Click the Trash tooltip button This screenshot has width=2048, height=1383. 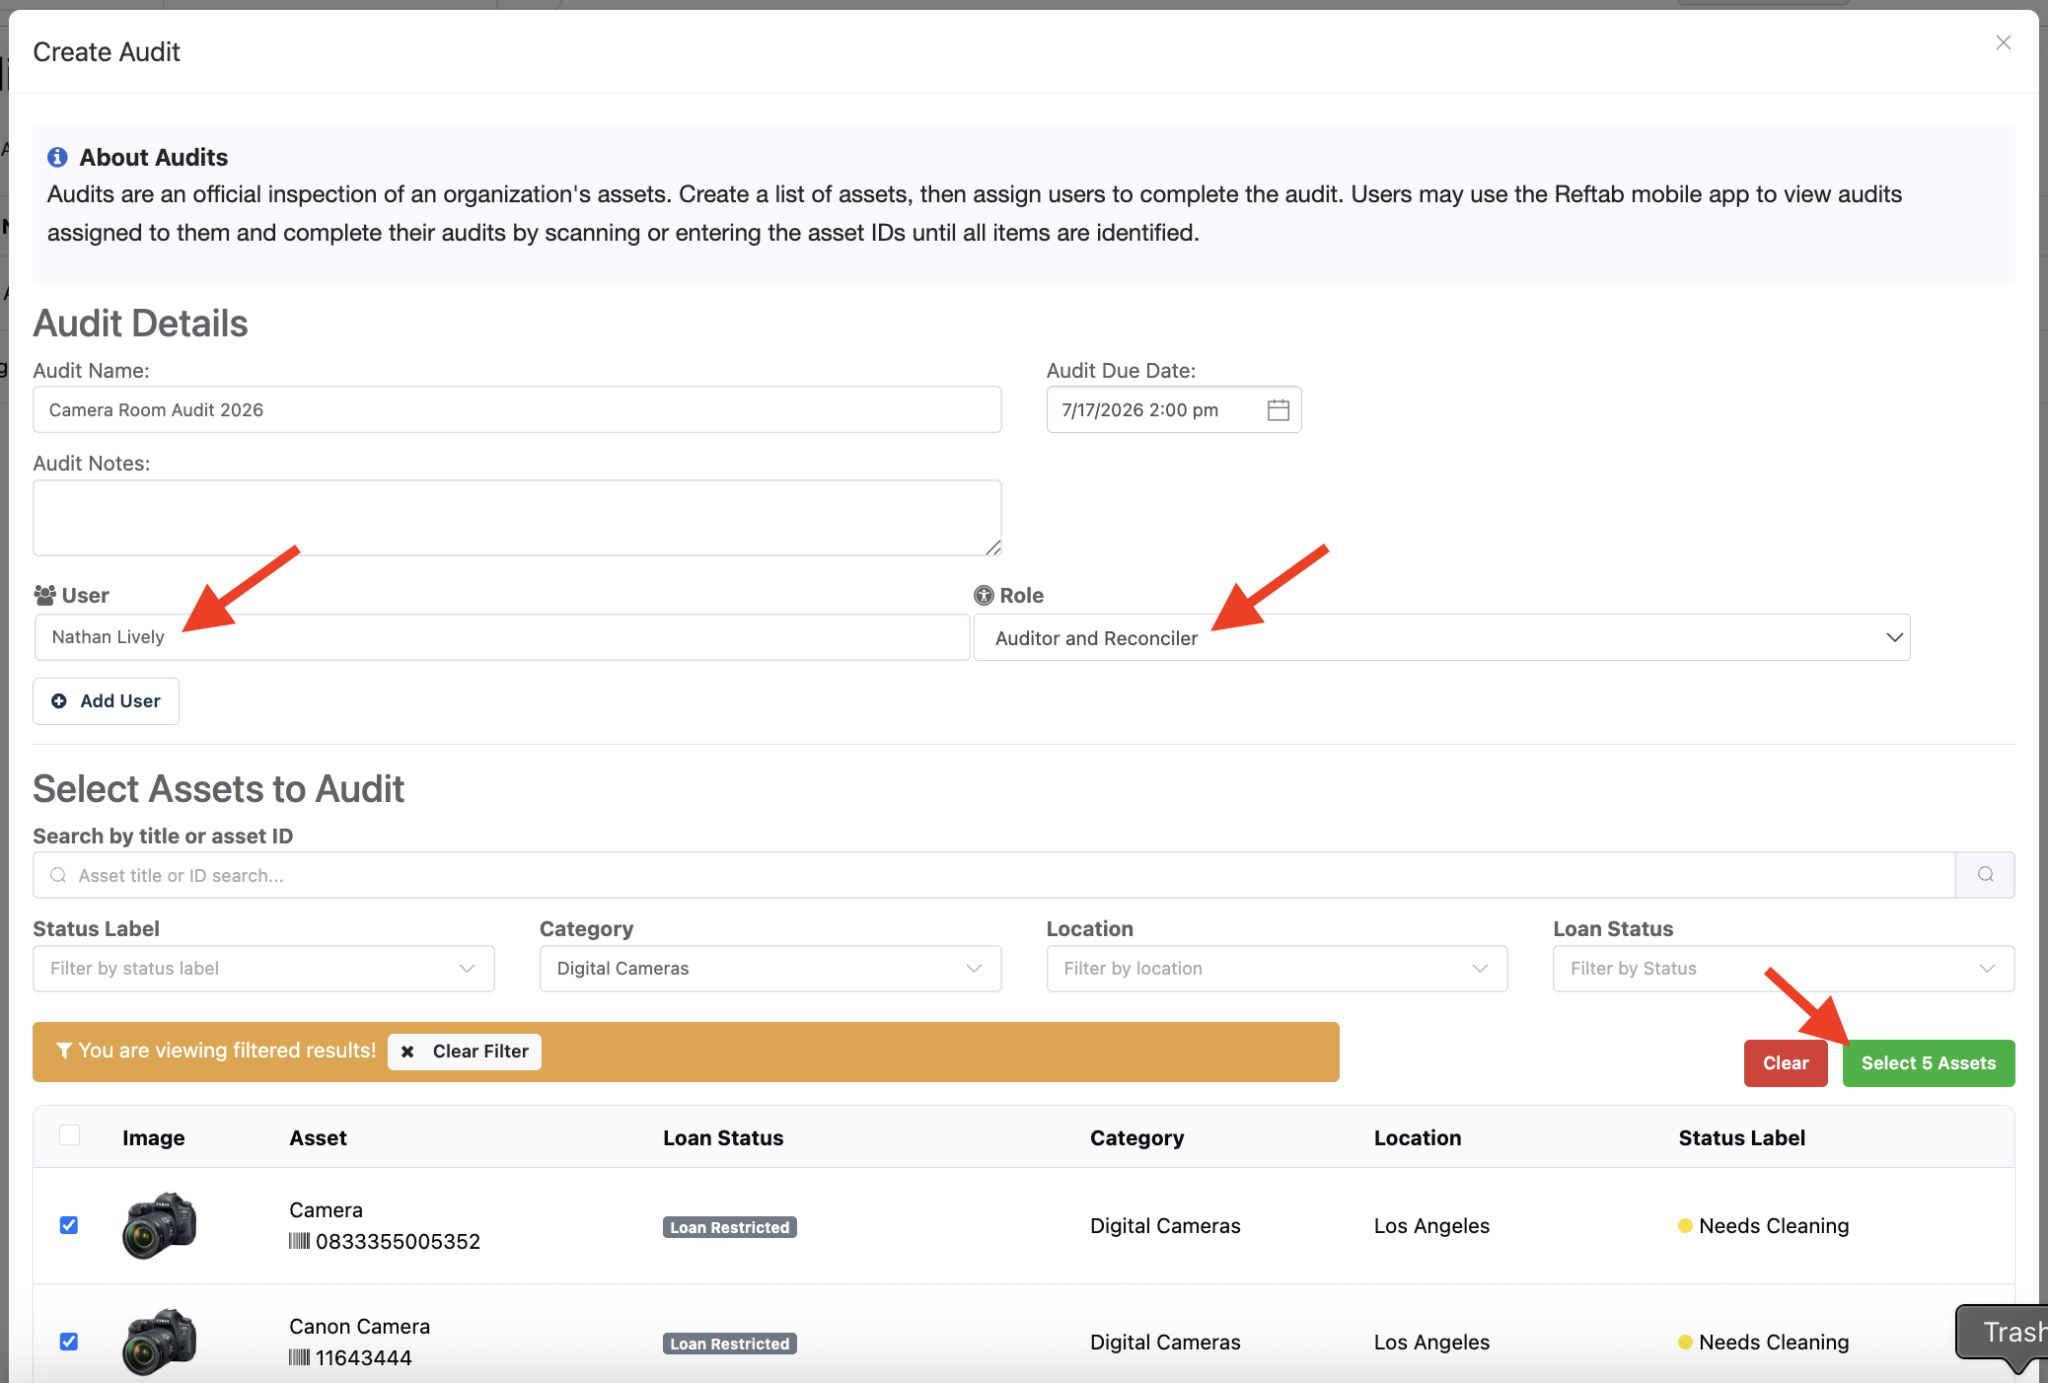2003,1332
